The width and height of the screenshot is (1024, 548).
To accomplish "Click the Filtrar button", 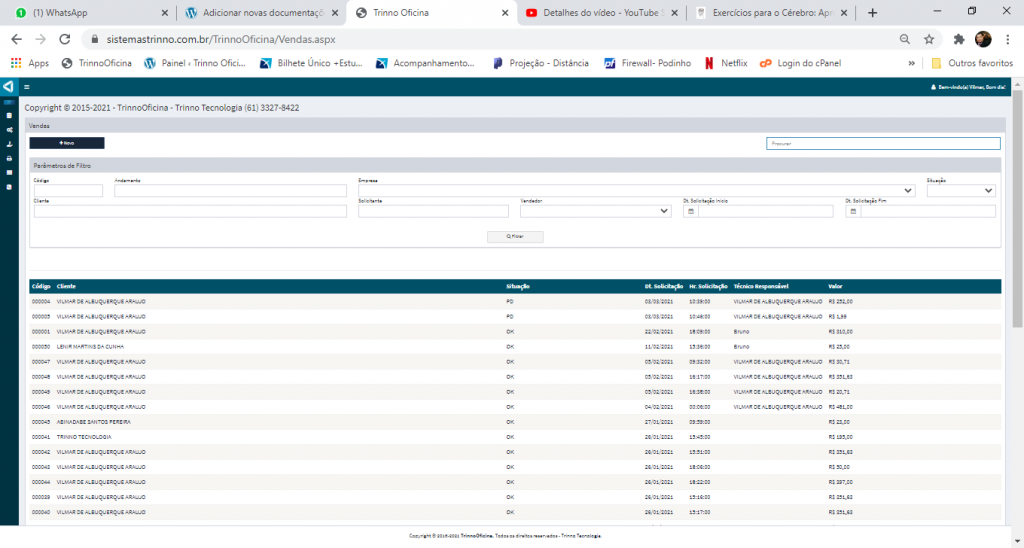I will 515,237.
